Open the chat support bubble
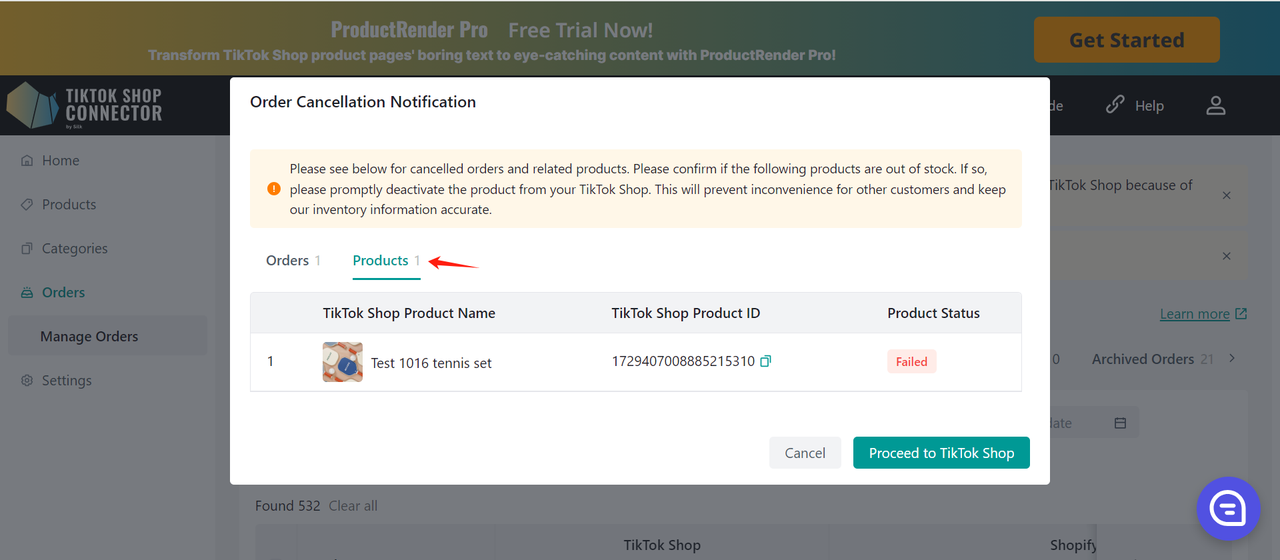 1228,509
